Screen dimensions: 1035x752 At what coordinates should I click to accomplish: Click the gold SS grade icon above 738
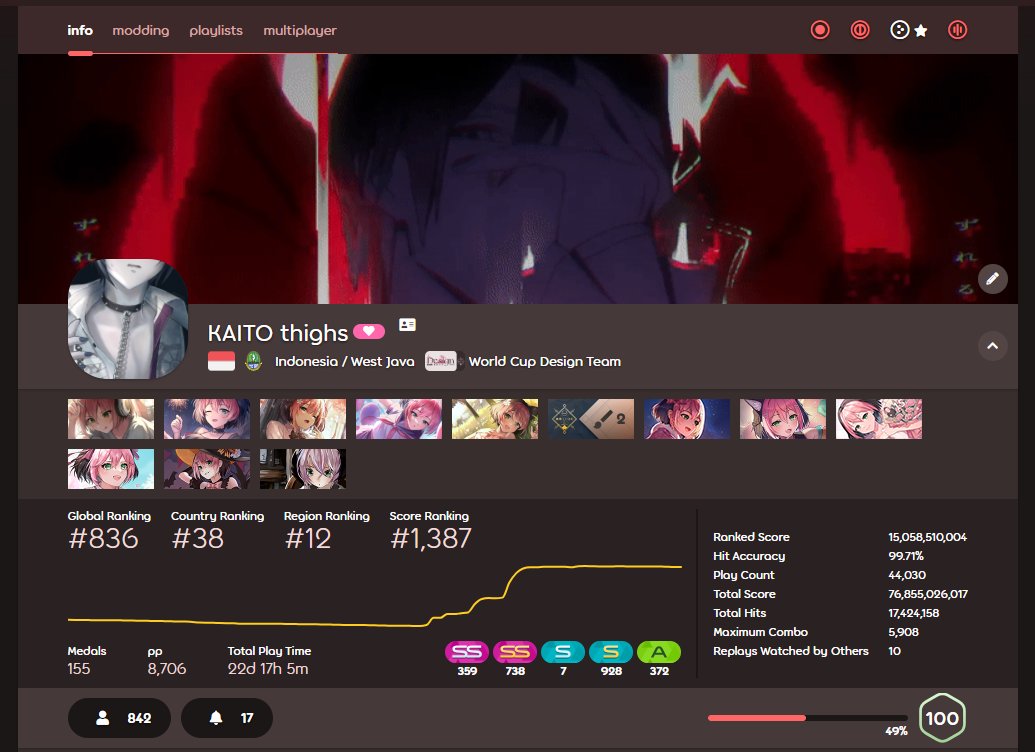(x=515, y=652)
